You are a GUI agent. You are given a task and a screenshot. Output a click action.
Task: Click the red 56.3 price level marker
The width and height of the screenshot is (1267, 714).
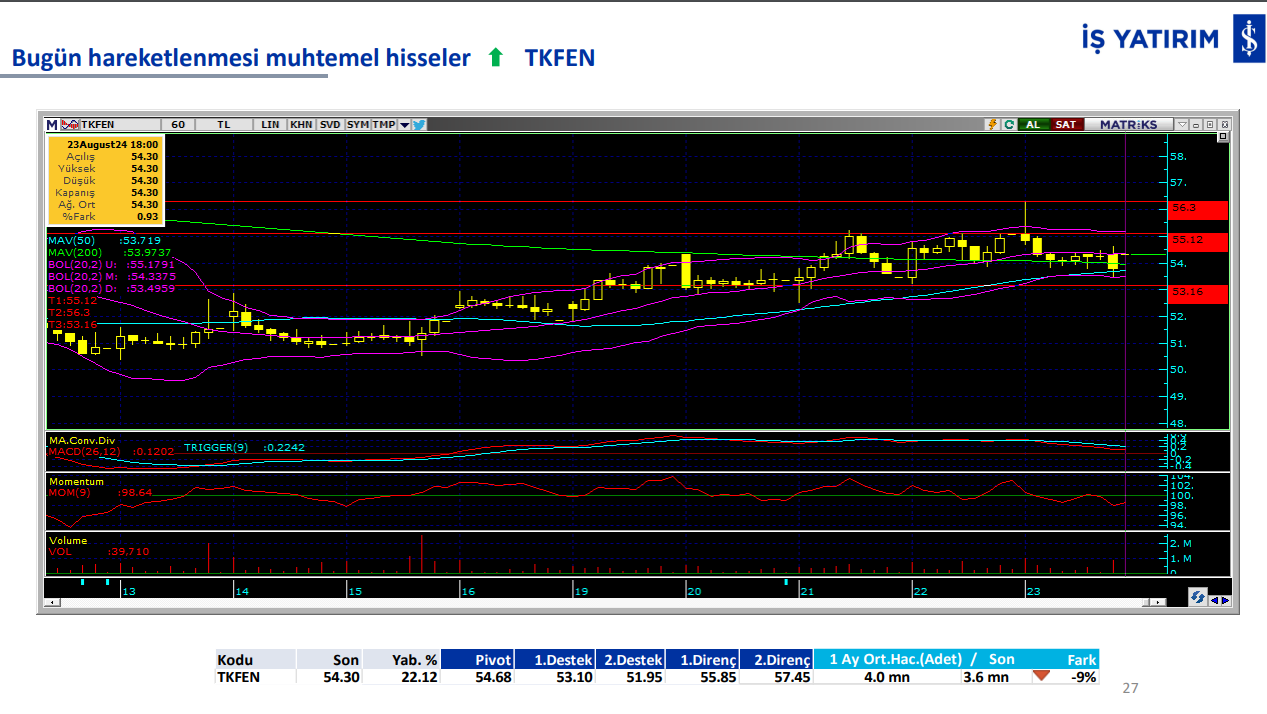pos(1198,209)
